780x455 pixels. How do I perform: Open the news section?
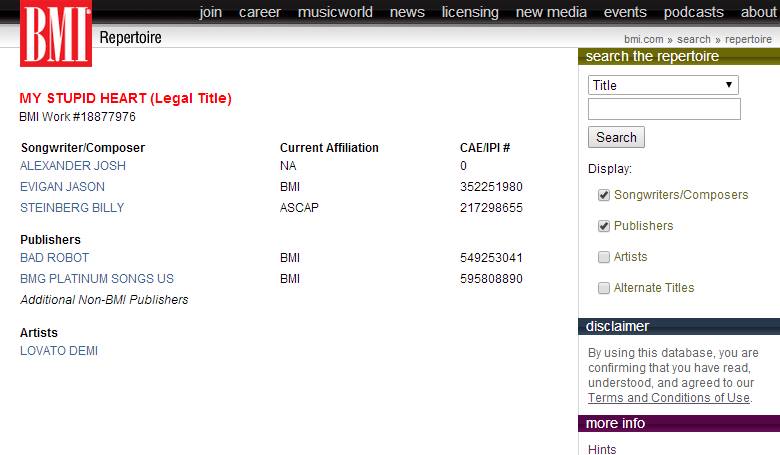[x=407, y=12]
